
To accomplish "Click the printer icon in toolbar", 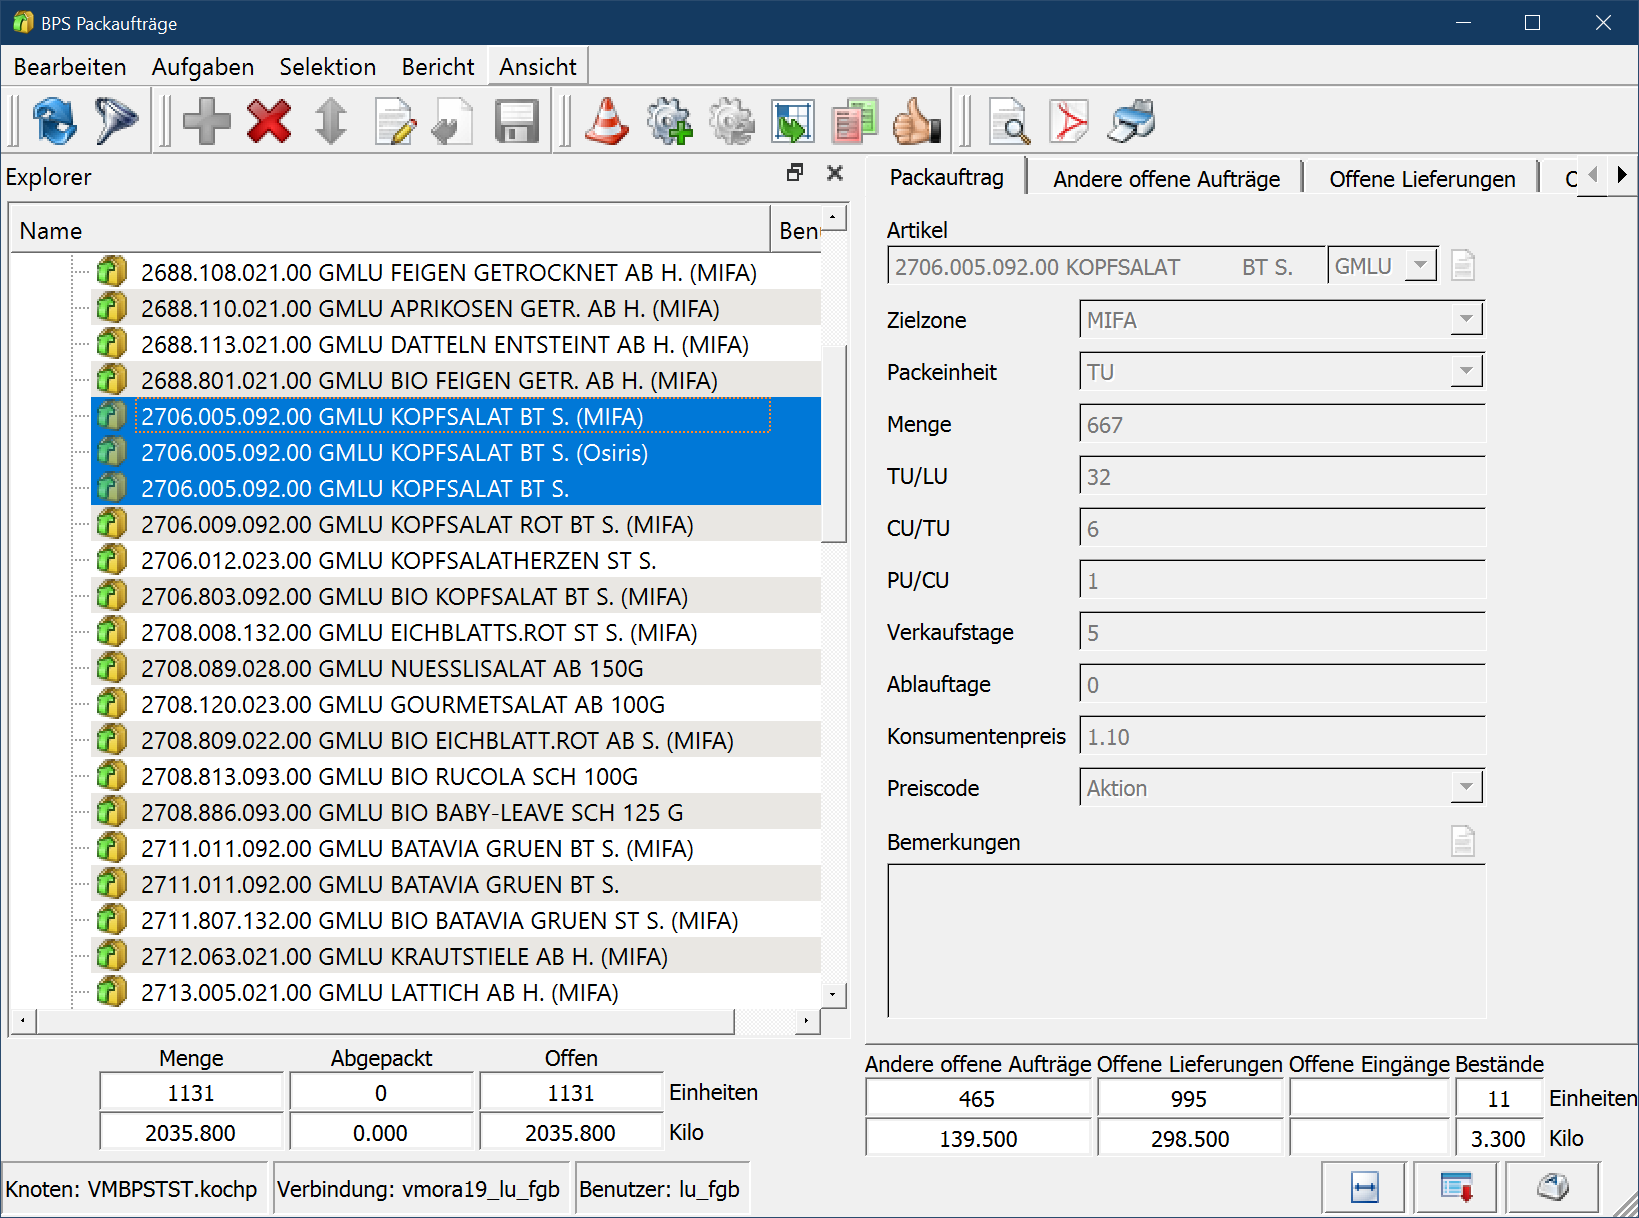I will (1131, 122).
